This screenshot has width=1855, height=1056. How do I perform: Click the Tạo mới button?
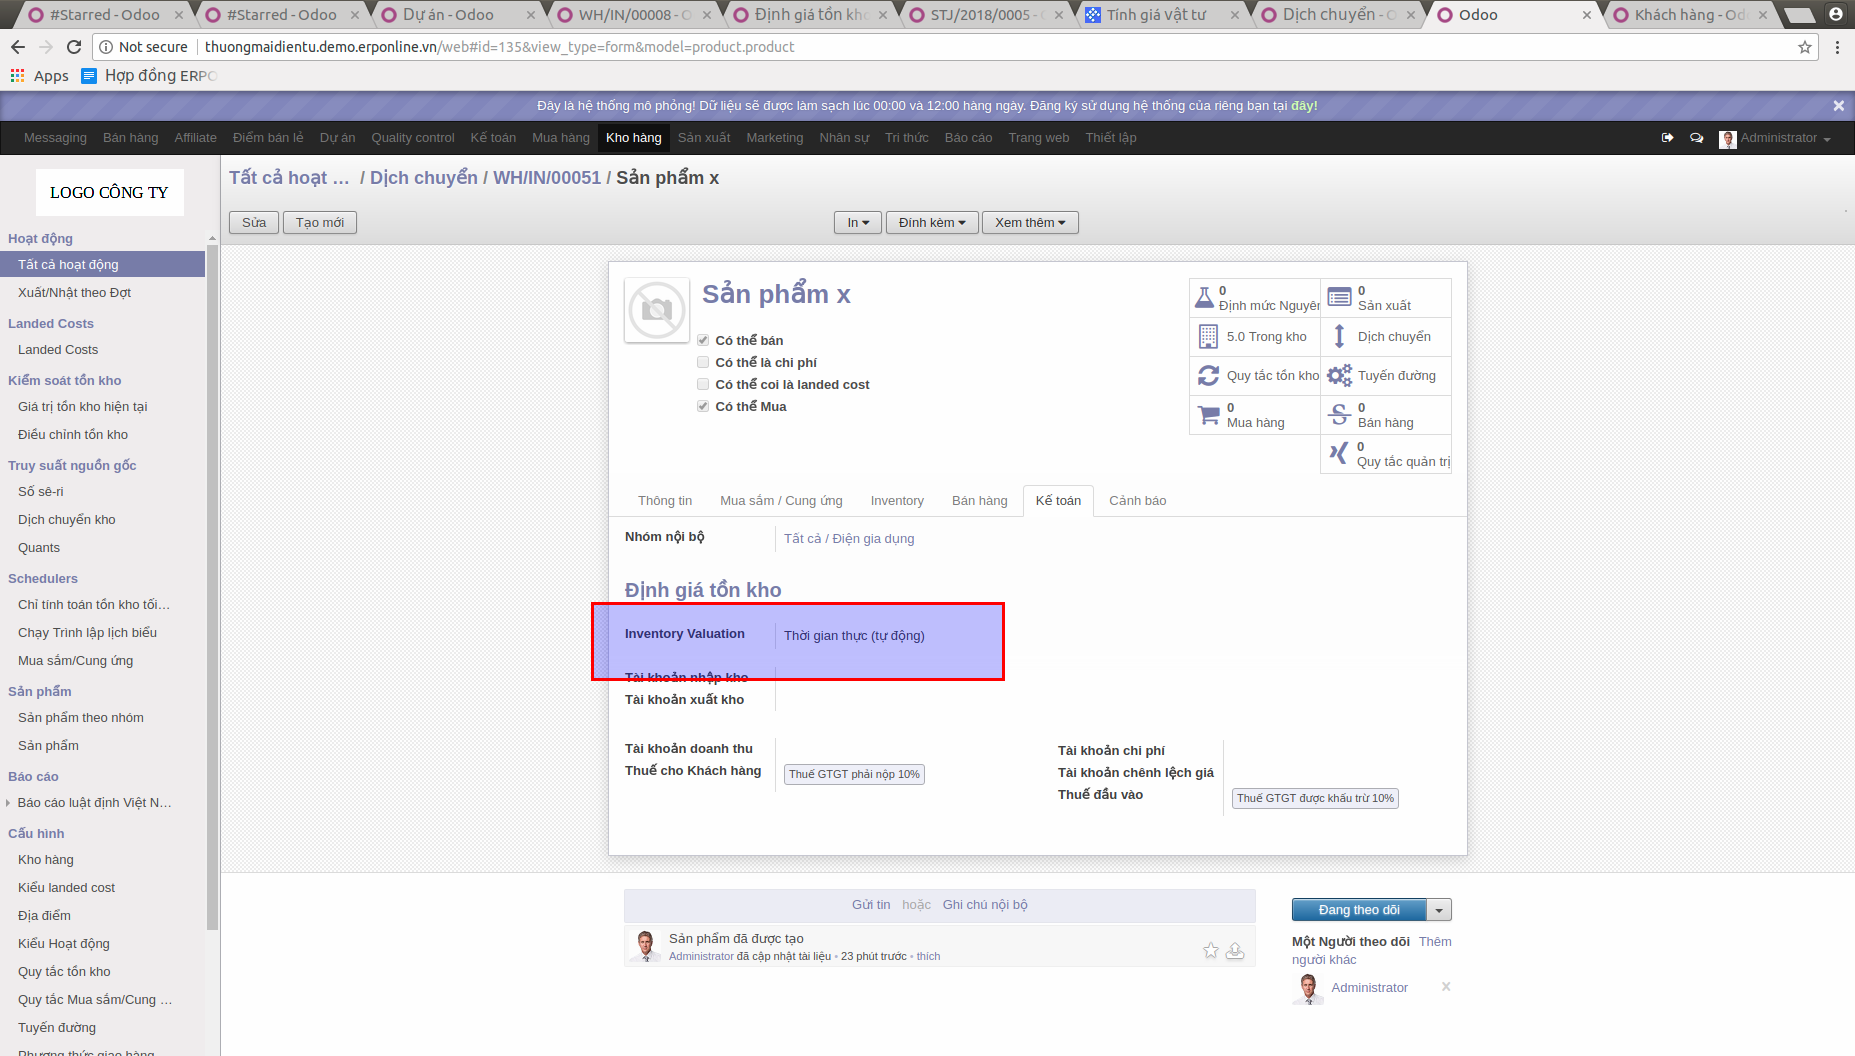pyautogui.click(x=320, y=223)
